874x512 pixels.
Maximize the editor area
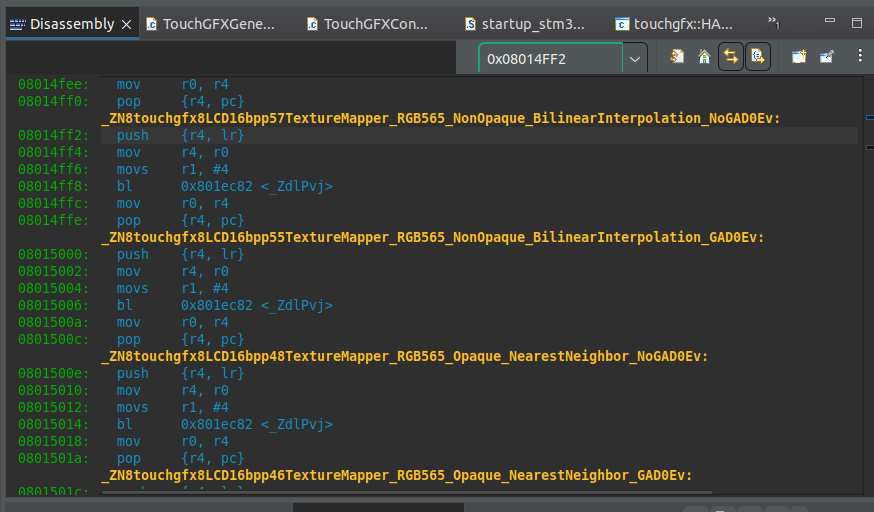pos(857,23)
